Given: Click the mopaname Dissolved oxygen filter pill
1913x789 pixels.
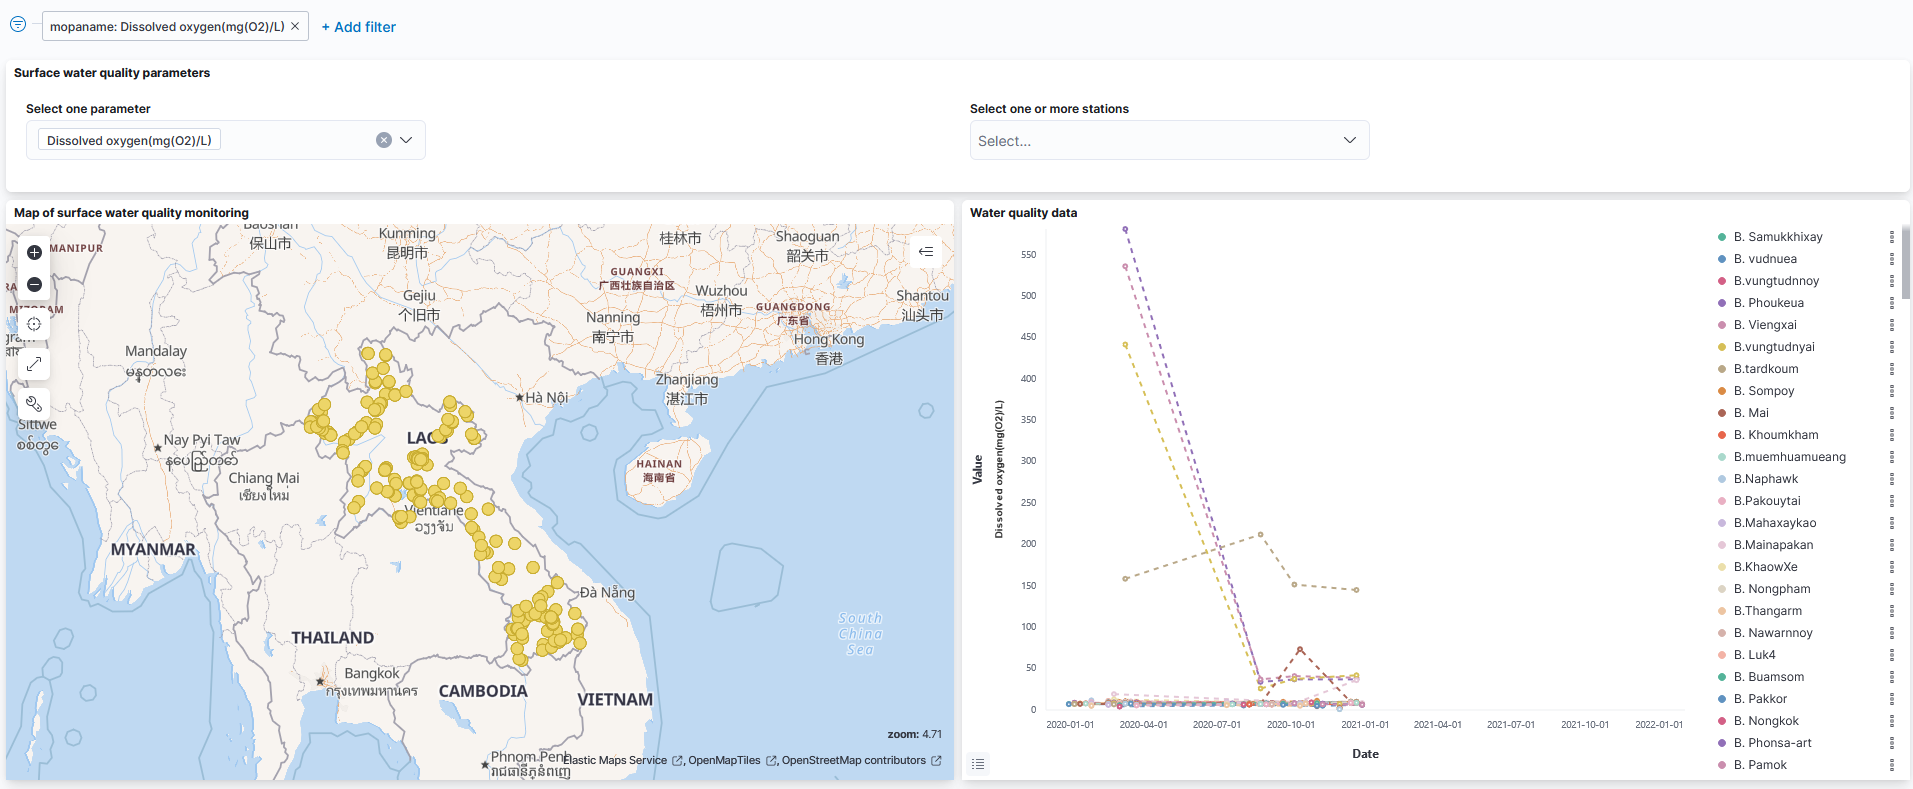Looking at the screenshot, I should tap(166, 27).
